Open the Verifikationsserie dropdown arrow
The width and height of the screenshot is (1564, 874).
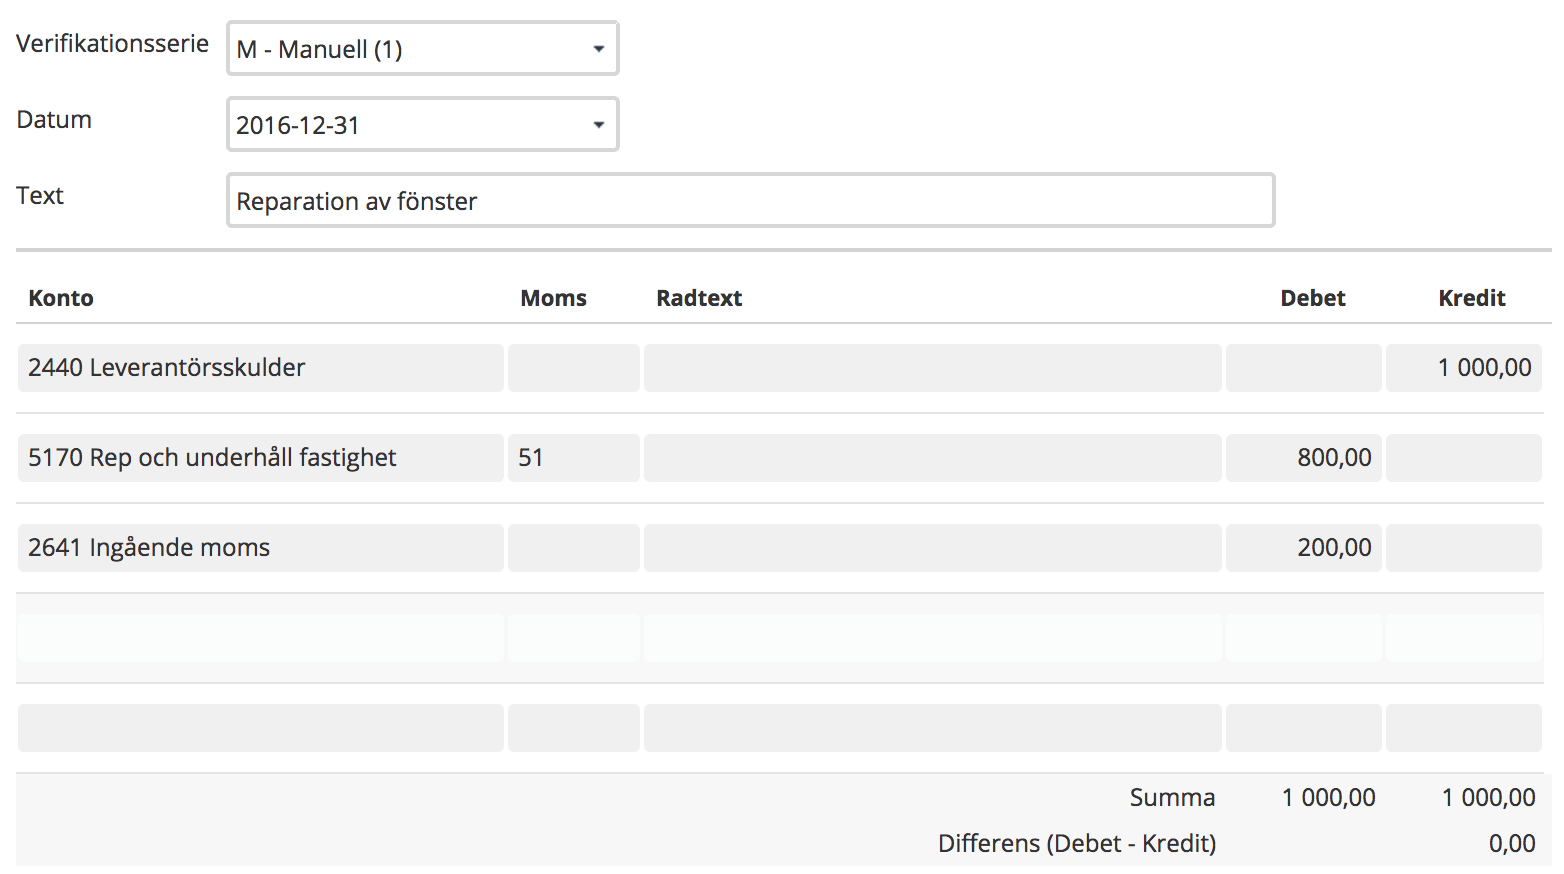pos(598,49)
